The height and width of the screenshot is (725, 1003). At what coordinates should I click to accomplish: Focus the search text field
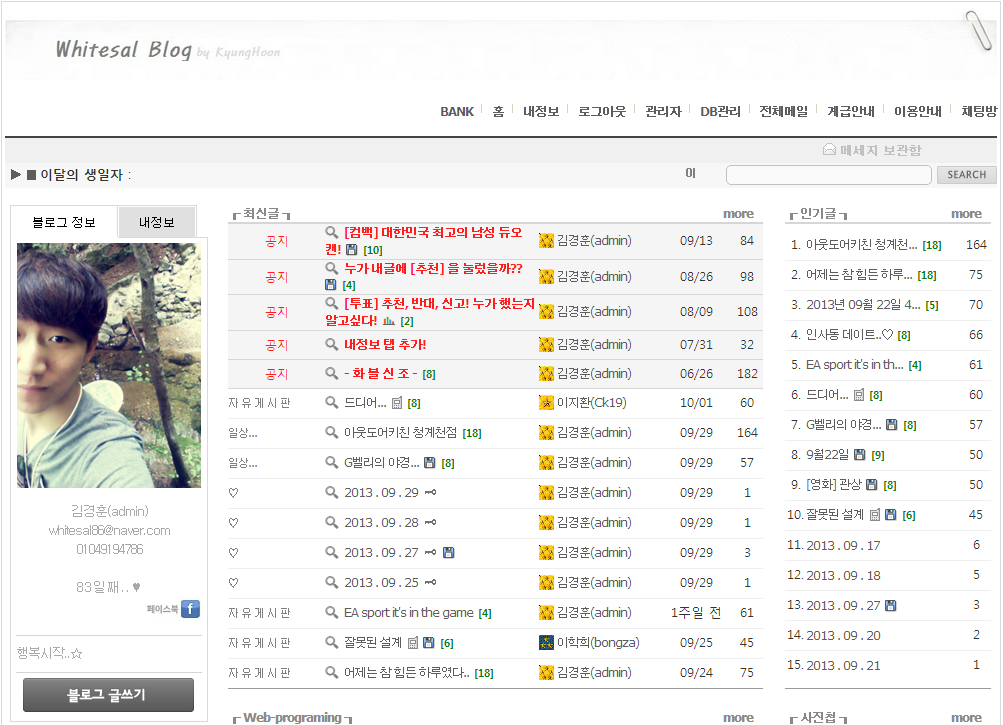pyautogui.click(x=828, y=175)
